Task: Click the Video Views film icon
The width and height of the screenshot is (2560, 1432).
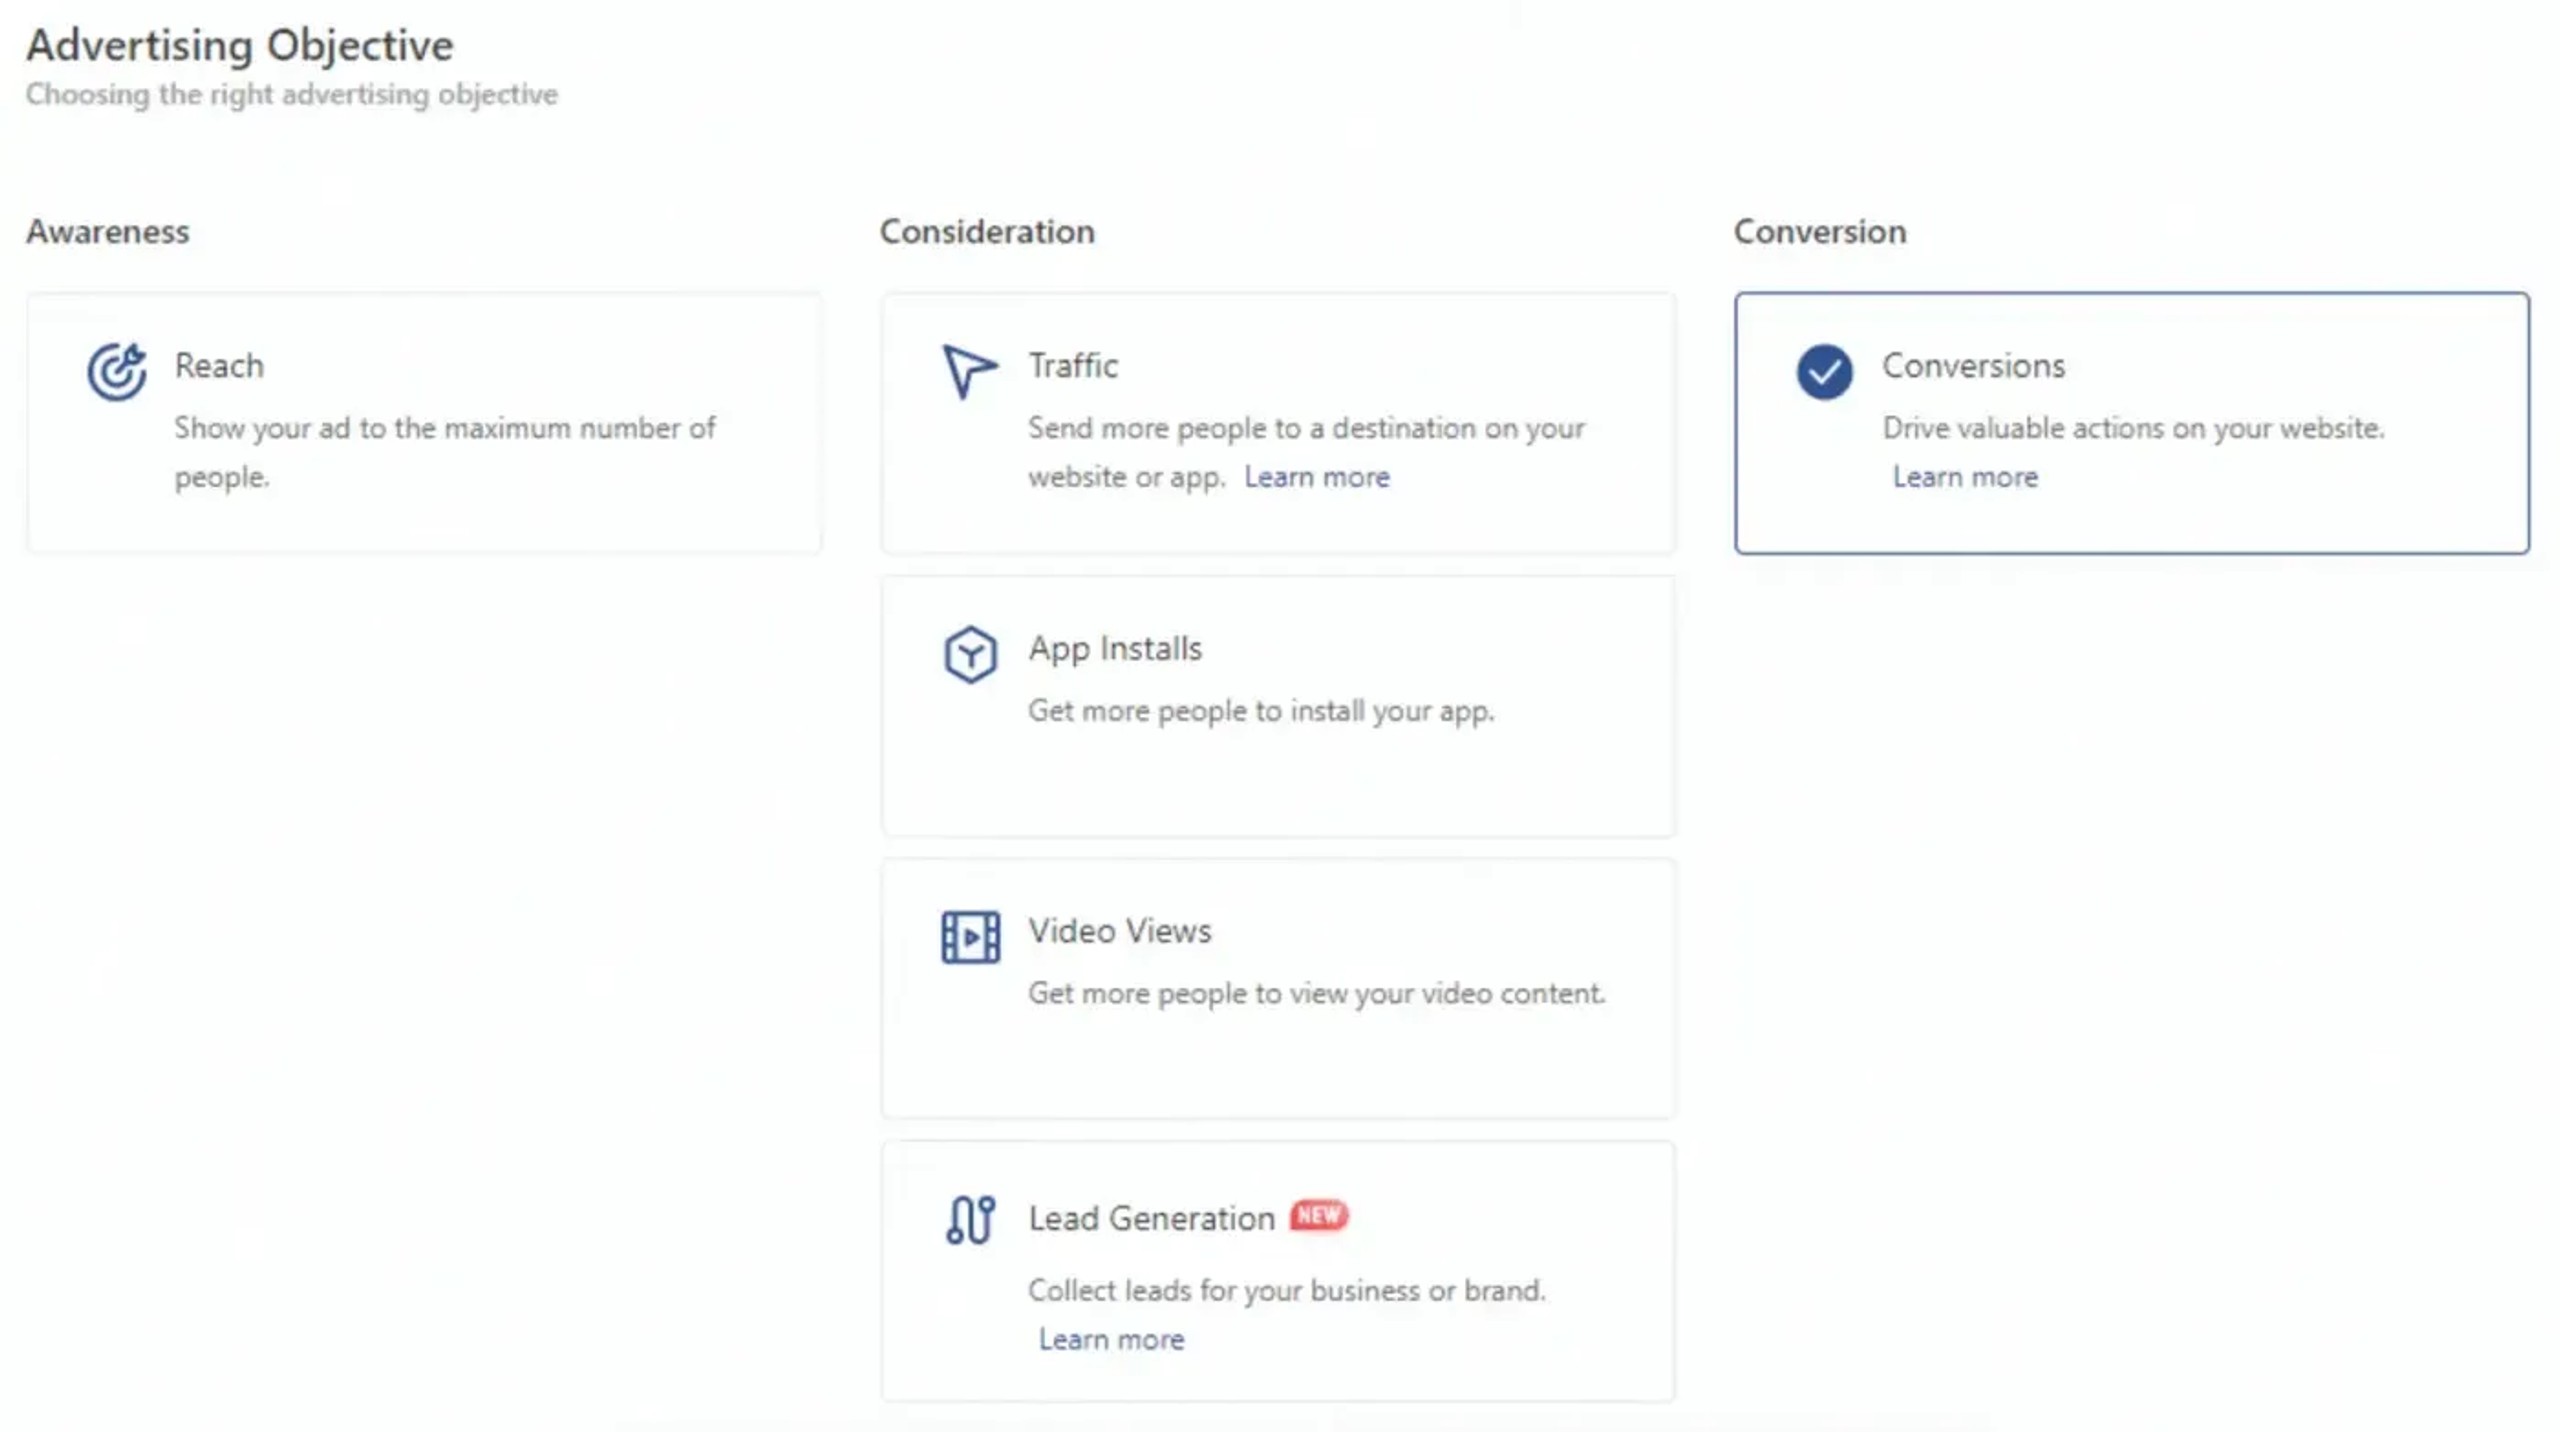Action: click(969, 937)
